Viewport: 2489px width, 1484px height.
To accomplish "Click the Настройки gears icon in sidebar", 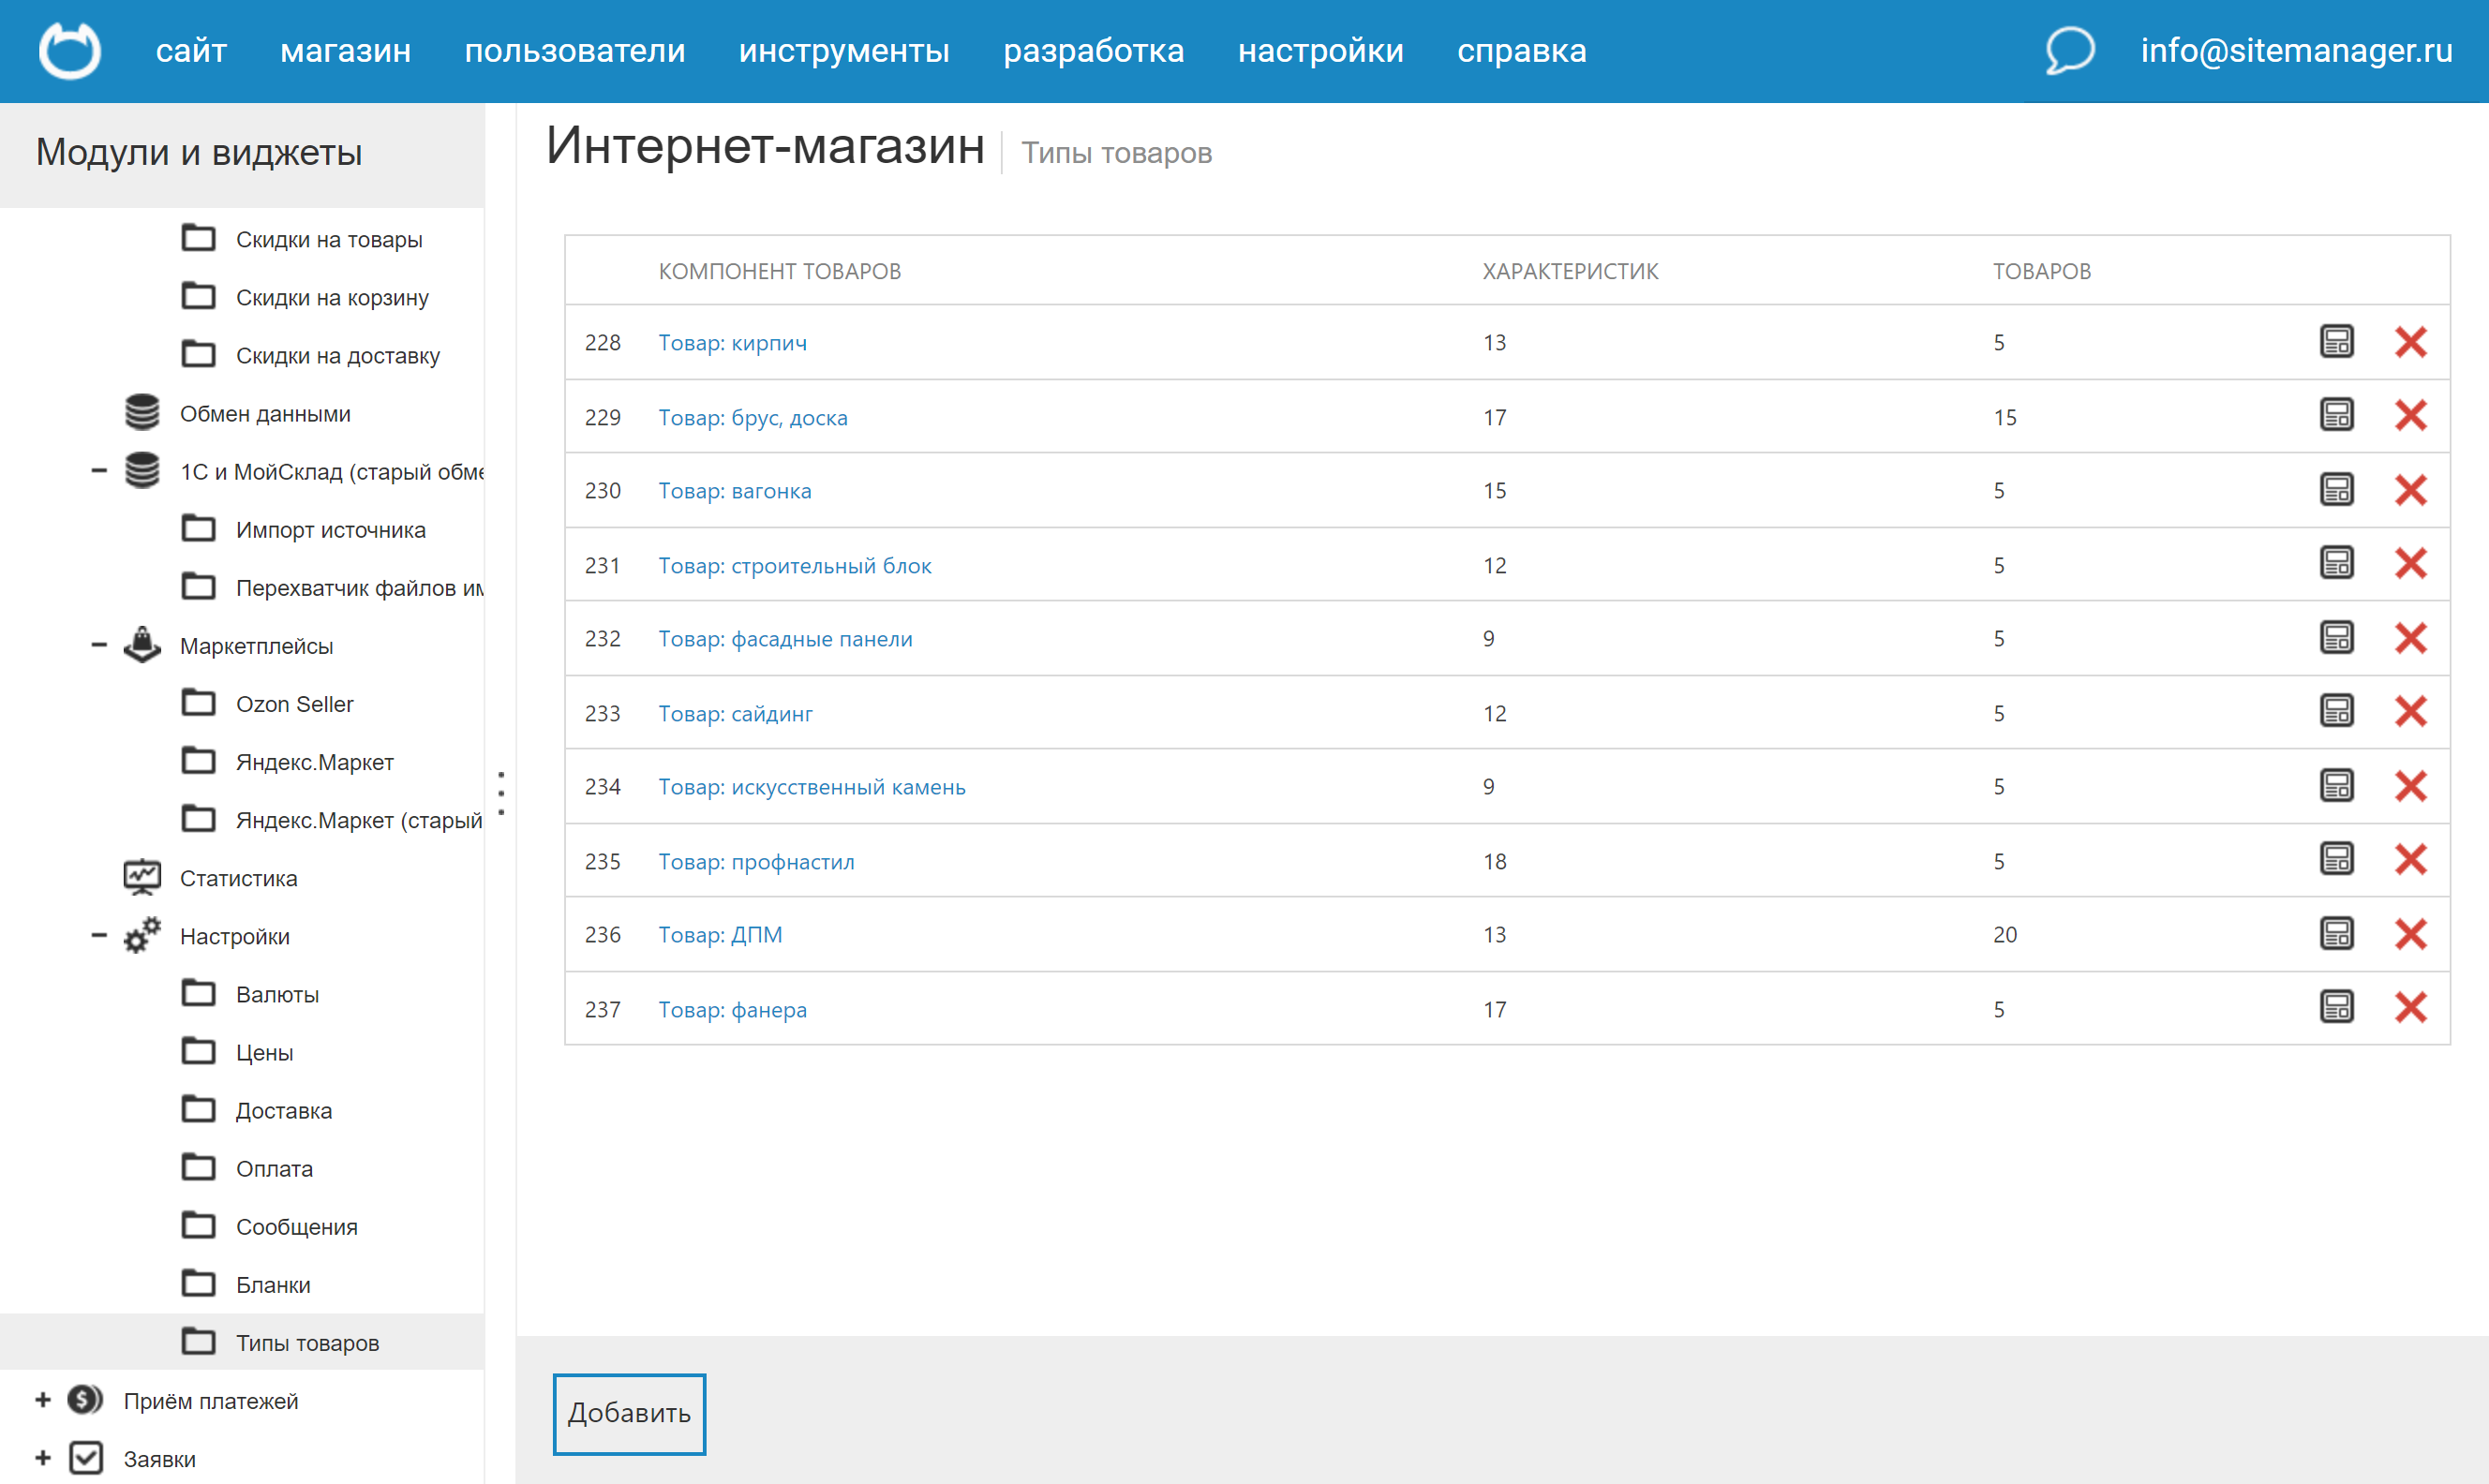I will 141,935.
